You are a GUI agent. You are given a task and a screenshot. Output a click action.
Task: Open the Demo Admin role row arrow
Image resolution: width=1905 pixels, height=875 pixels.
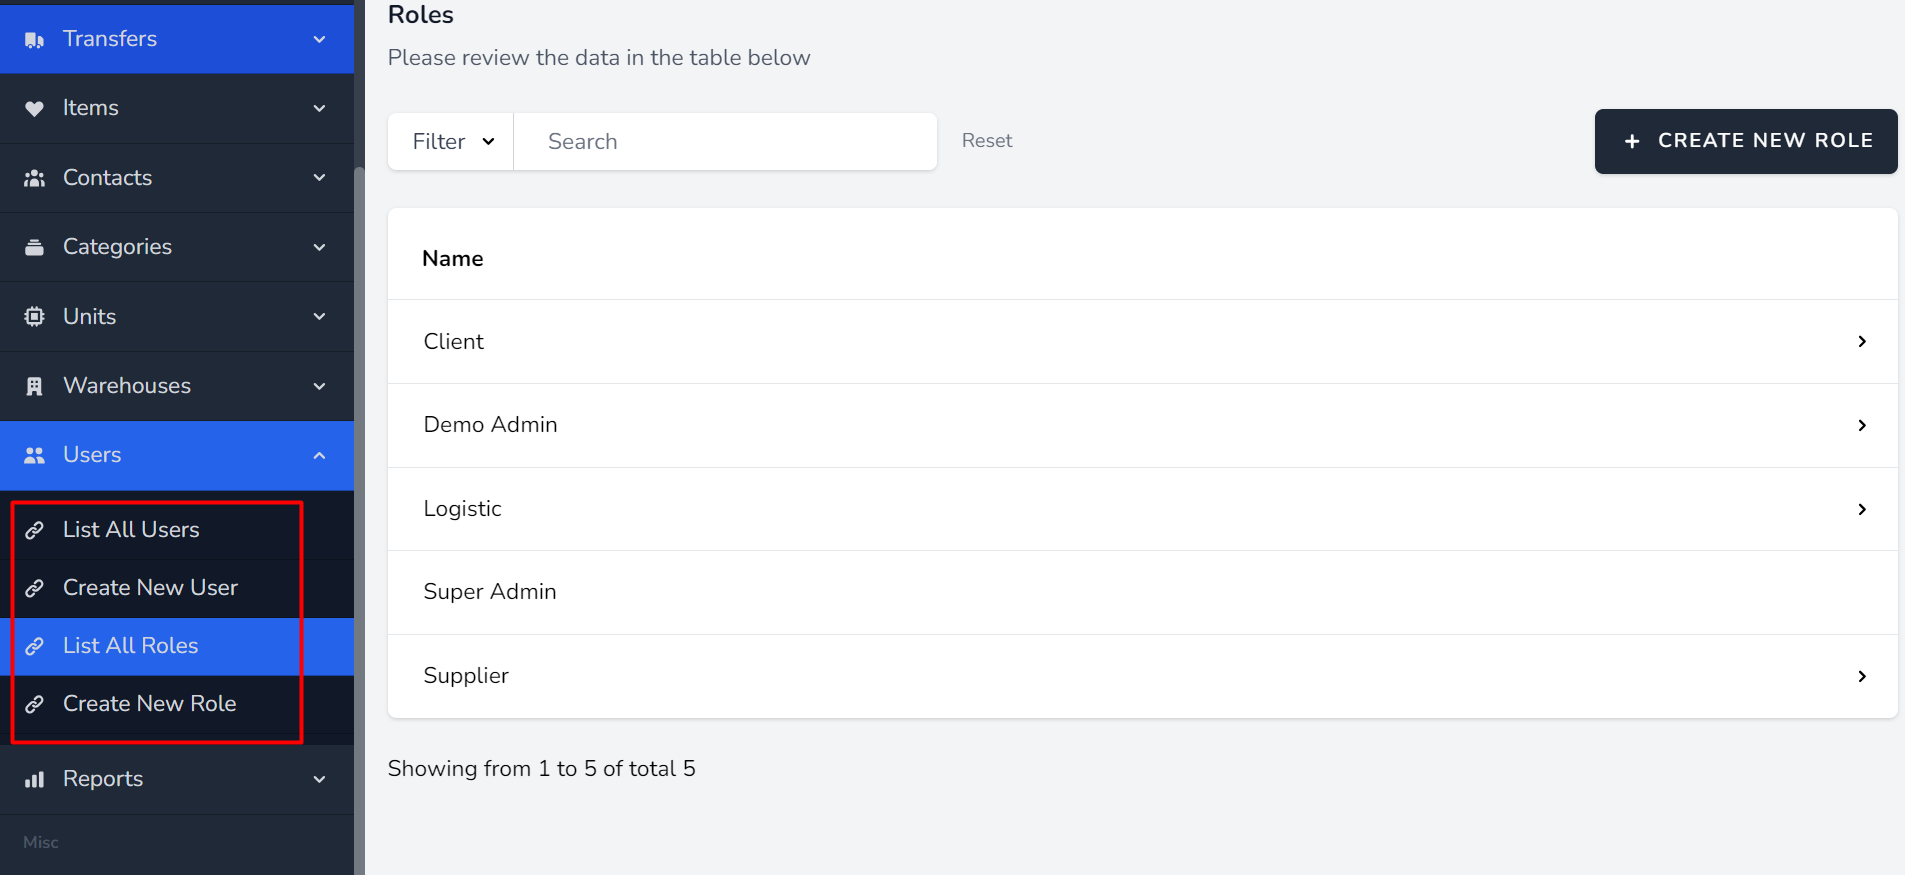1861,425
